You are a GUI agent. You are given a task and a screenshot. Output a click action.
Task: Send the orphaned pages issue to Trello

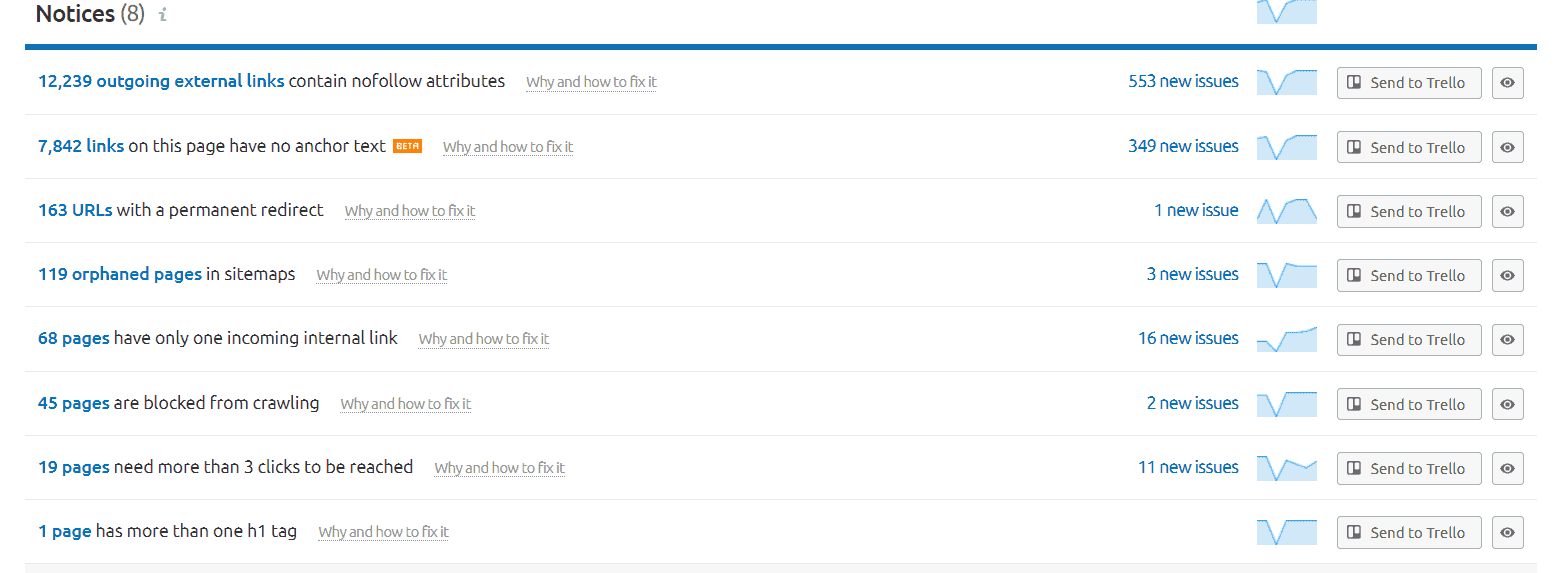pos(1408,275)
